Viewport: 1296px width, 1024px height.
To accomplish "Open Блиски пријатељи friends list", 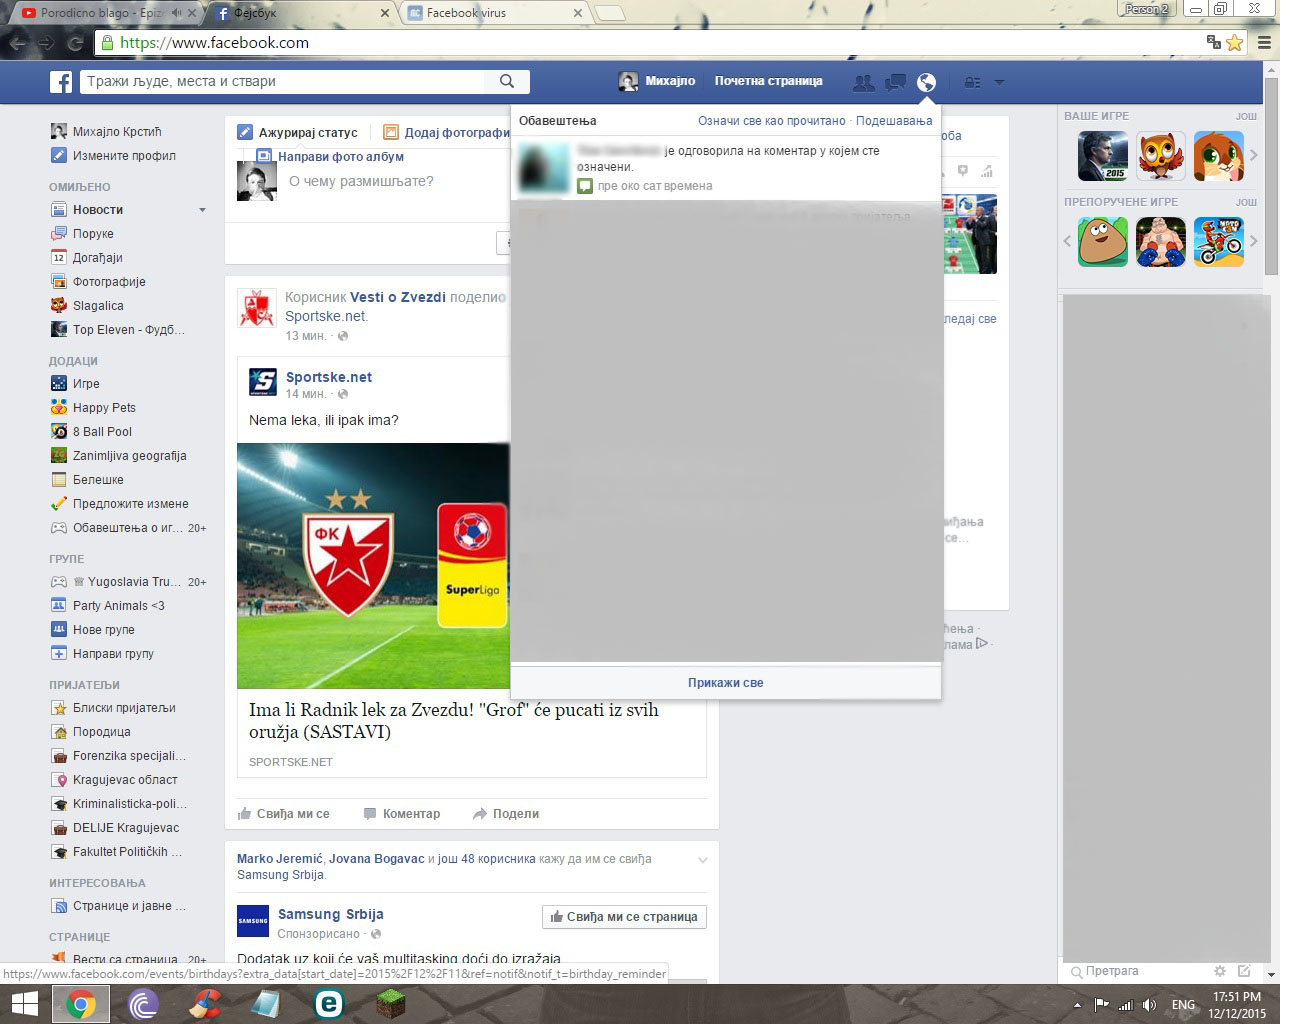I will [113, 708].
